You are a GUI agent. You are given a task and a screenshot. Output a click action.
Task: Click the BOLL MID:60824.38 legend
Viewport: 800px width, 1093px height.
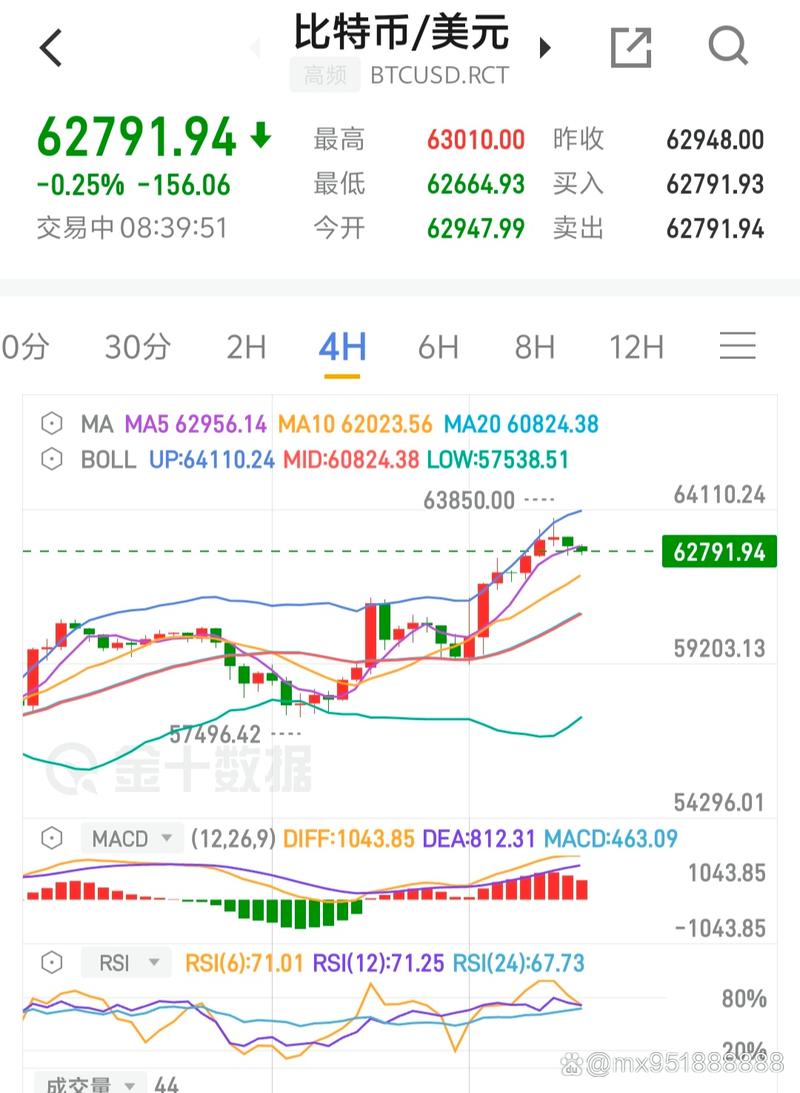click(351, 459)
